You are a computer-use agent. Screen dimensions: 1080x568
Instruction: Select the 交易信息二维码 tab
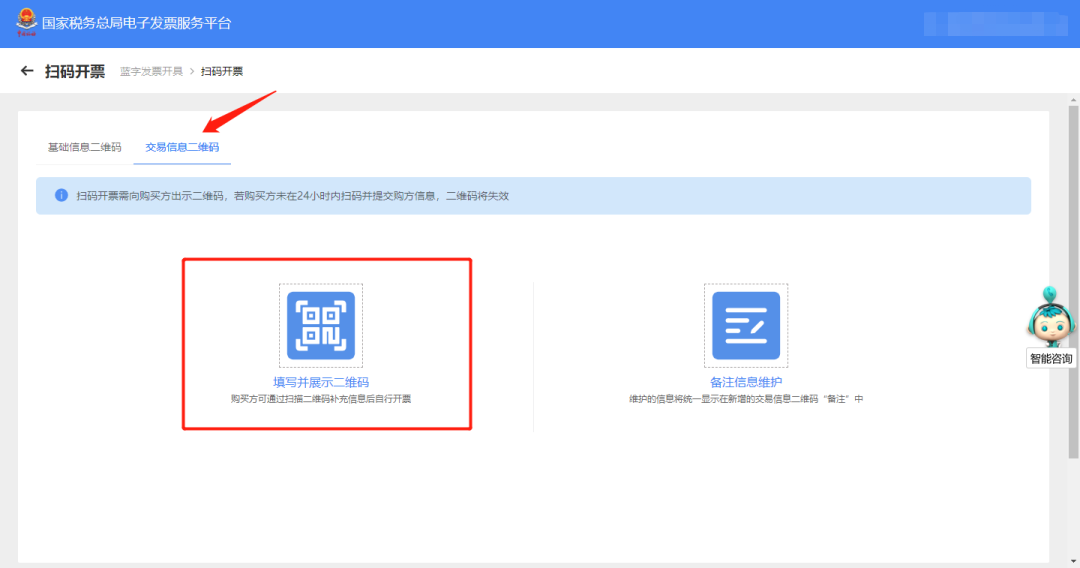point(182,147)
